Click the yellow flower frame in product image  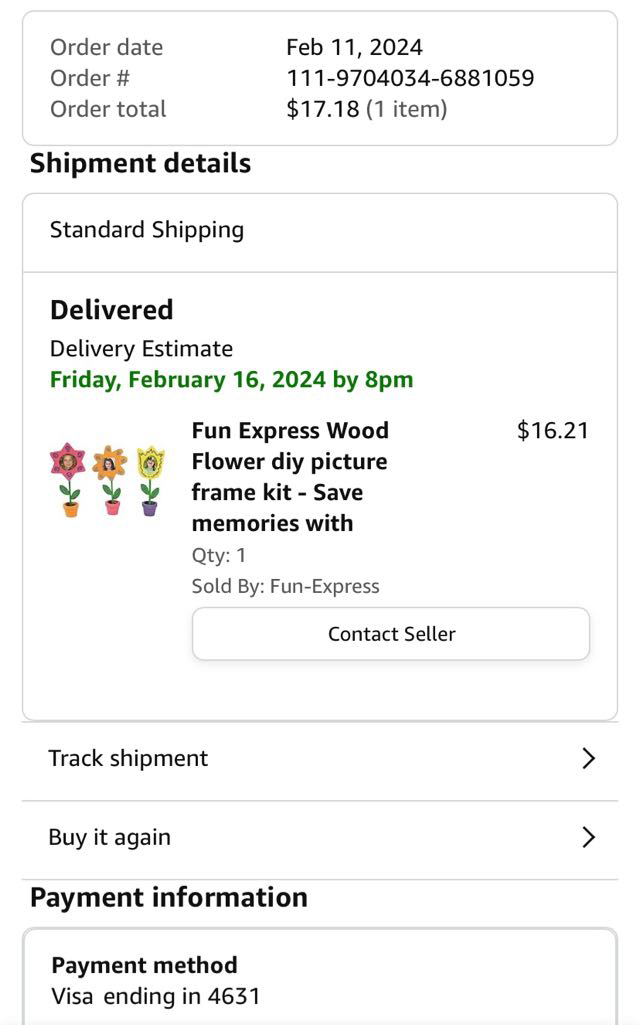point(150,463)
